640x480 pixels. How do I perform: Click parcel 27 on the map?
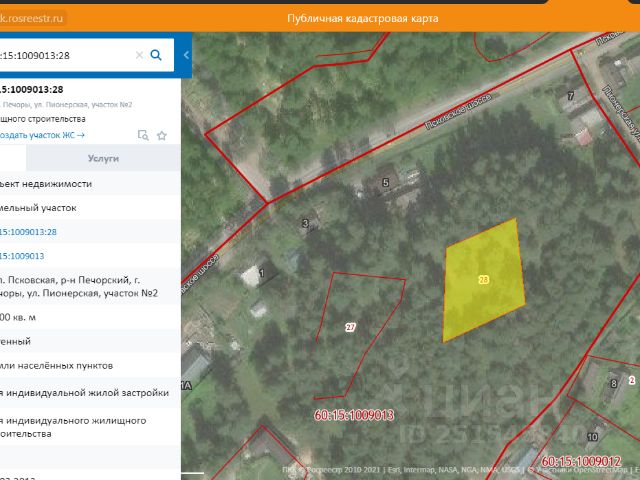pyautogui.click(x=350, y=327)
